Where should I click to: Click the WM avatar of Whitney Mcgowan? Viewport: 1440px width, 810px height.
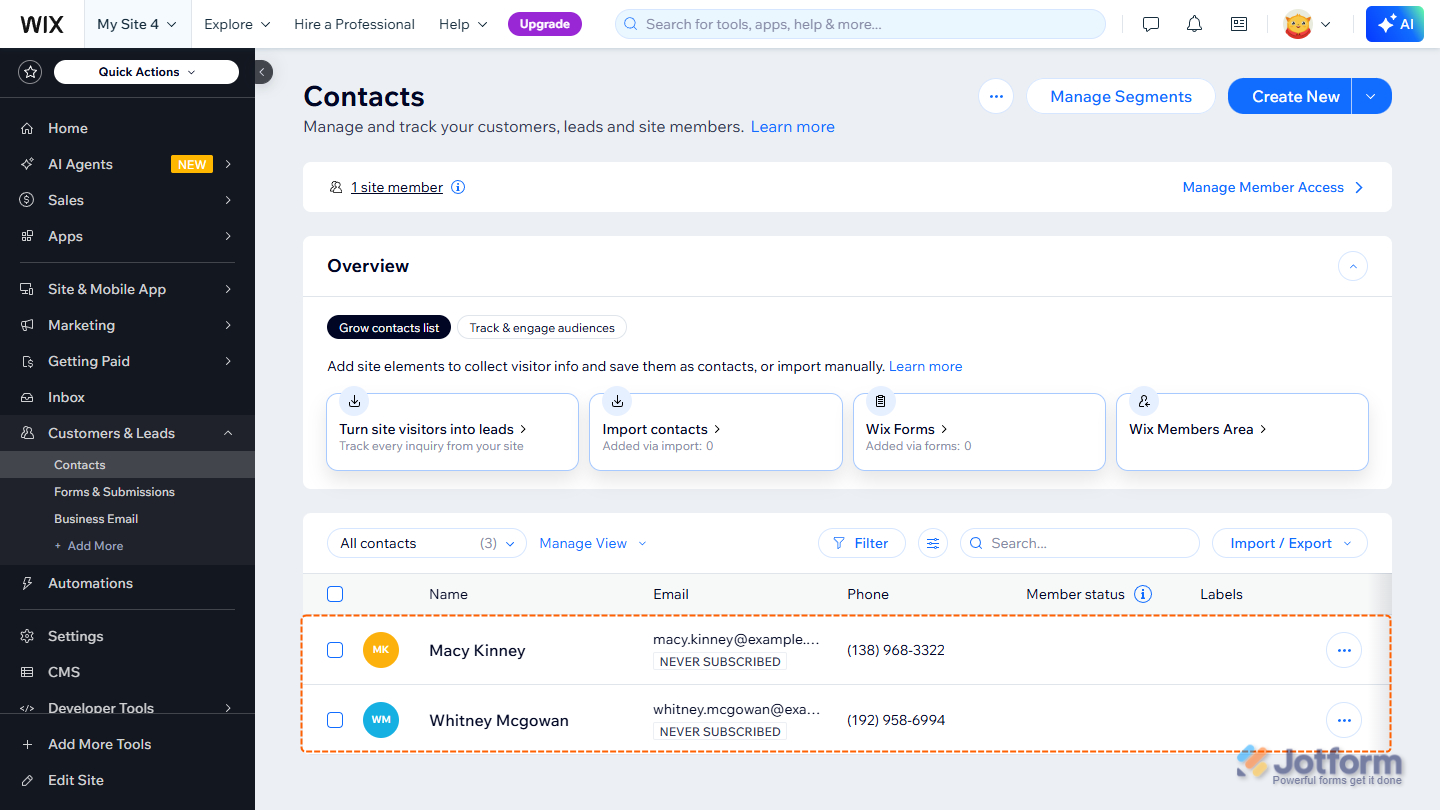click(381, 720)
